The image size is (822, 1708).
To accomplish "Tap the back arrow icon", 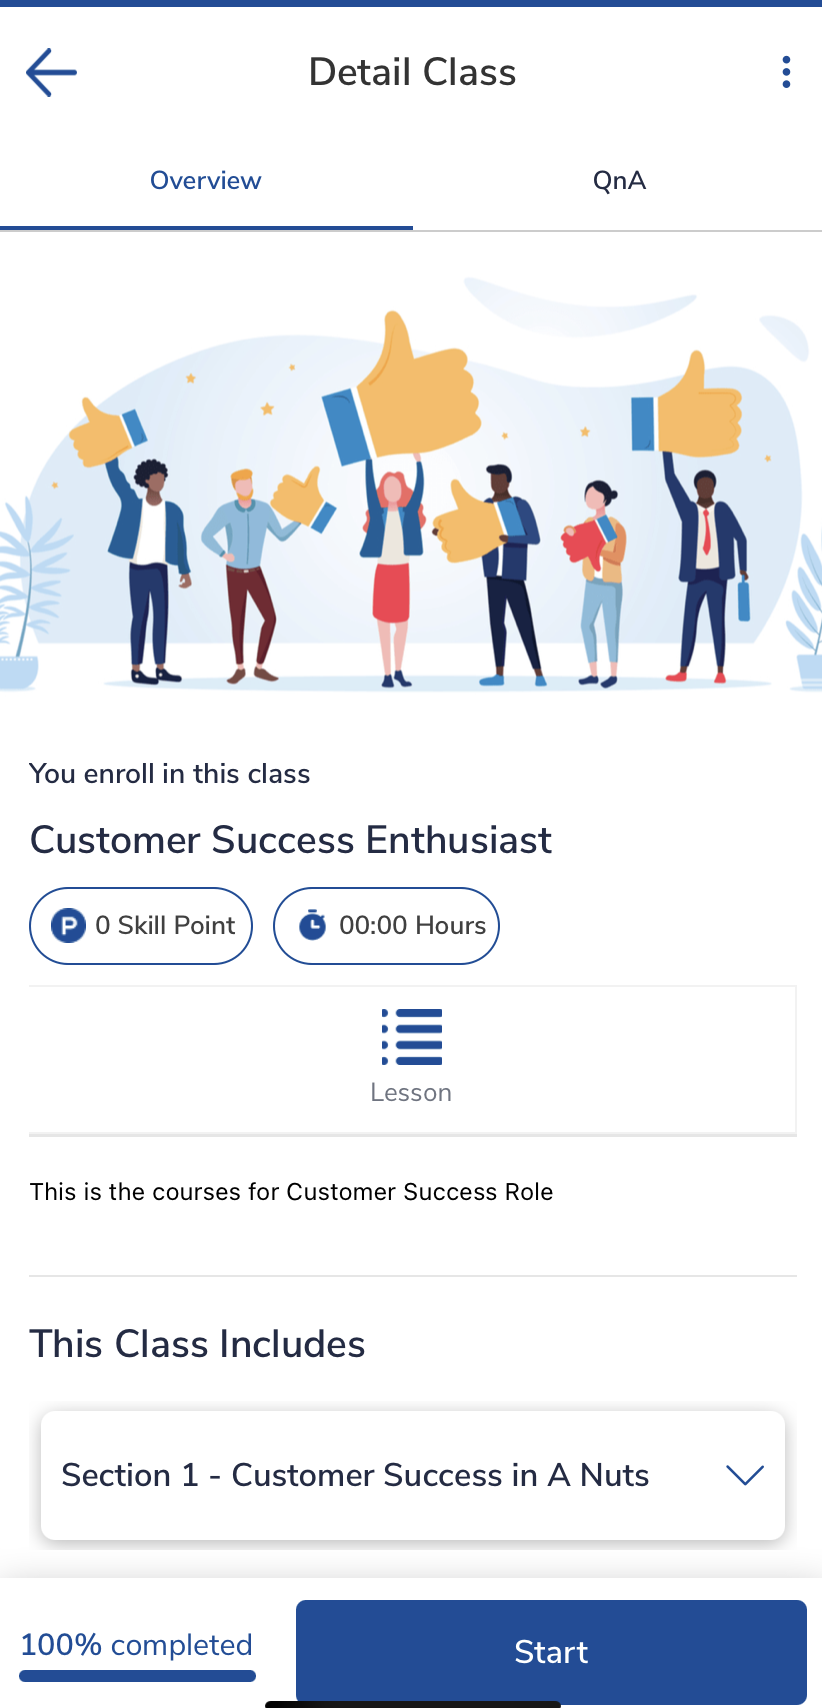I will pos(51,73).
